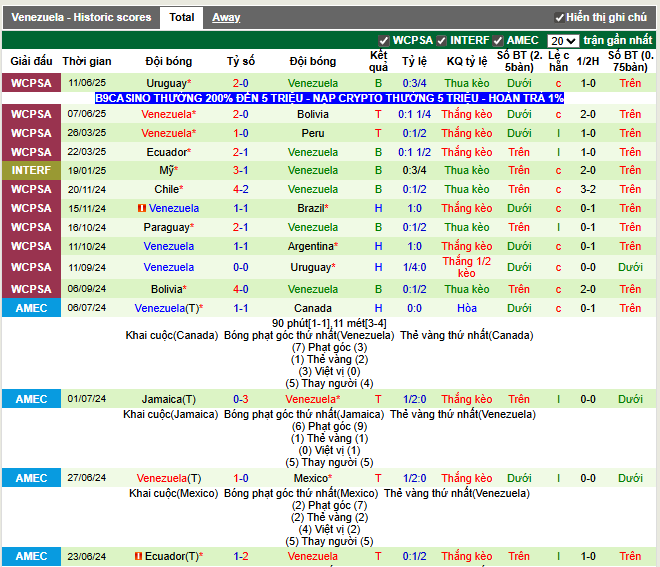Image resolution: width=660 pixels, height=567 pixels.
Task: Click the Khai cuộc(Canada) note
Action: tap(172, 335)
